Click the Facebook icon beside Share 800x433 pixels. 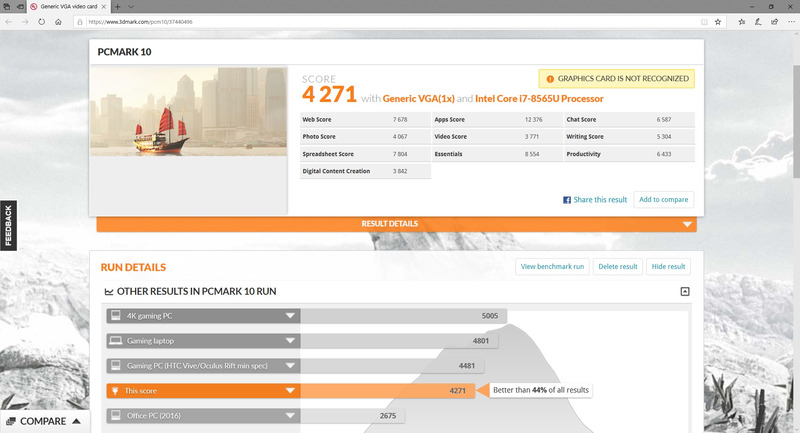tap(567, 200)
